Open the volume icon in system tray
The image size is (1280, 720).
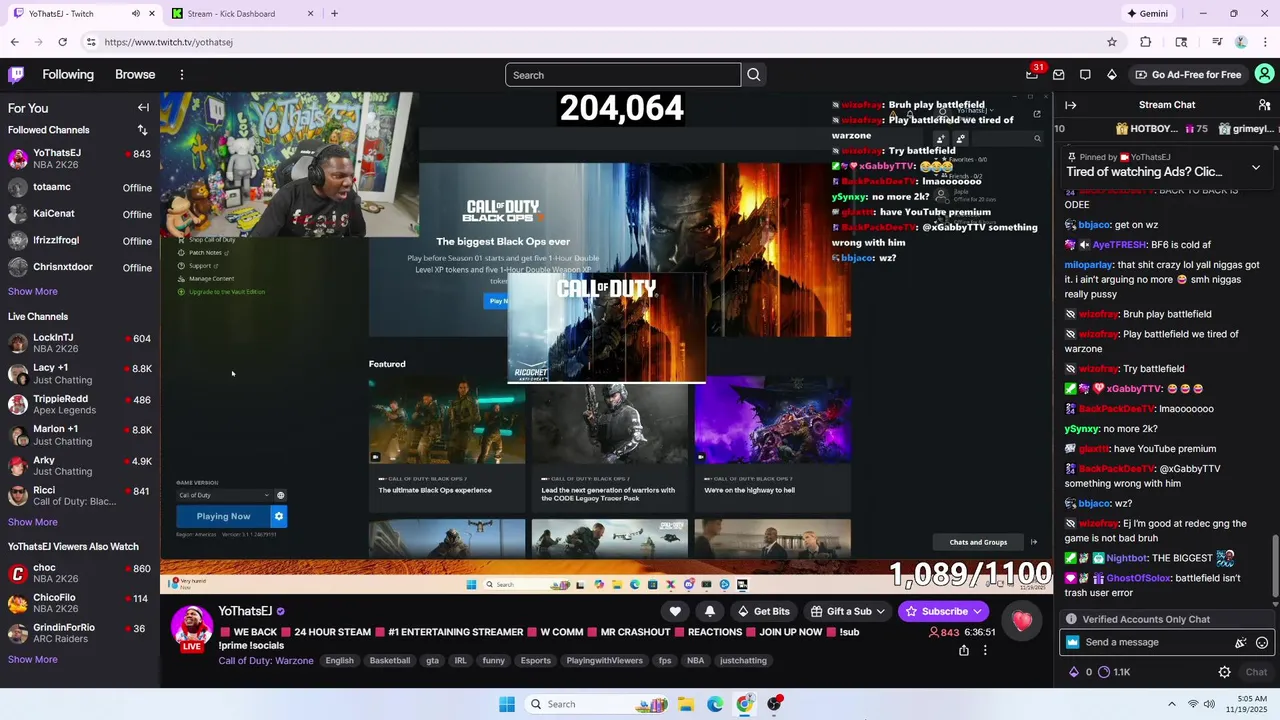tap(1209, 704)
